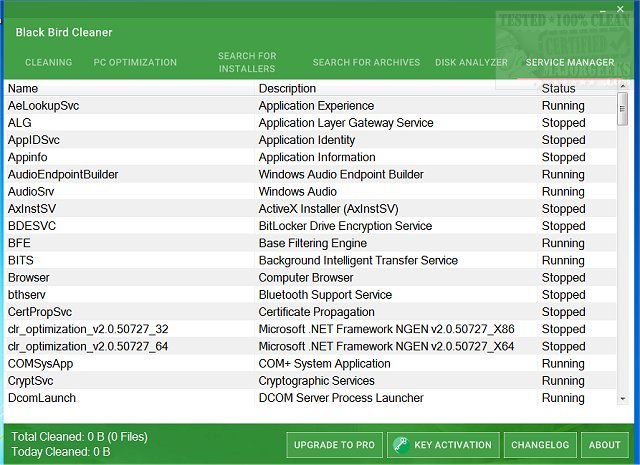The width and height of the screenshot is (640, 465).
Task: Select the Browser service
Action: click(x=310, y=277)
